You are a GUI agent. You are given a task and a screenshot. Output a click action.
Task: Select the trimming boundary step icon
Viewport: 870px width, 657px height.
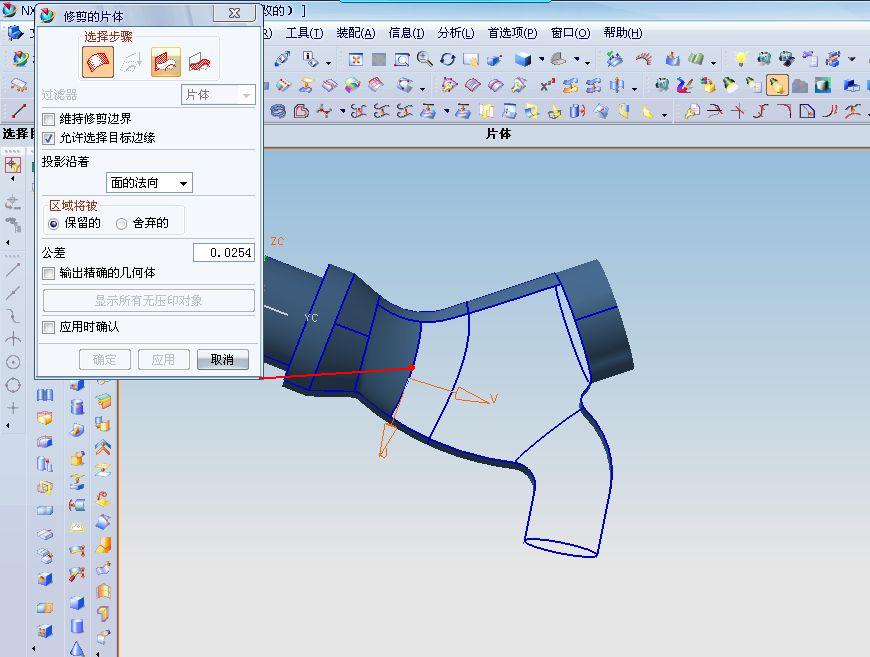[x=166, y=62]
